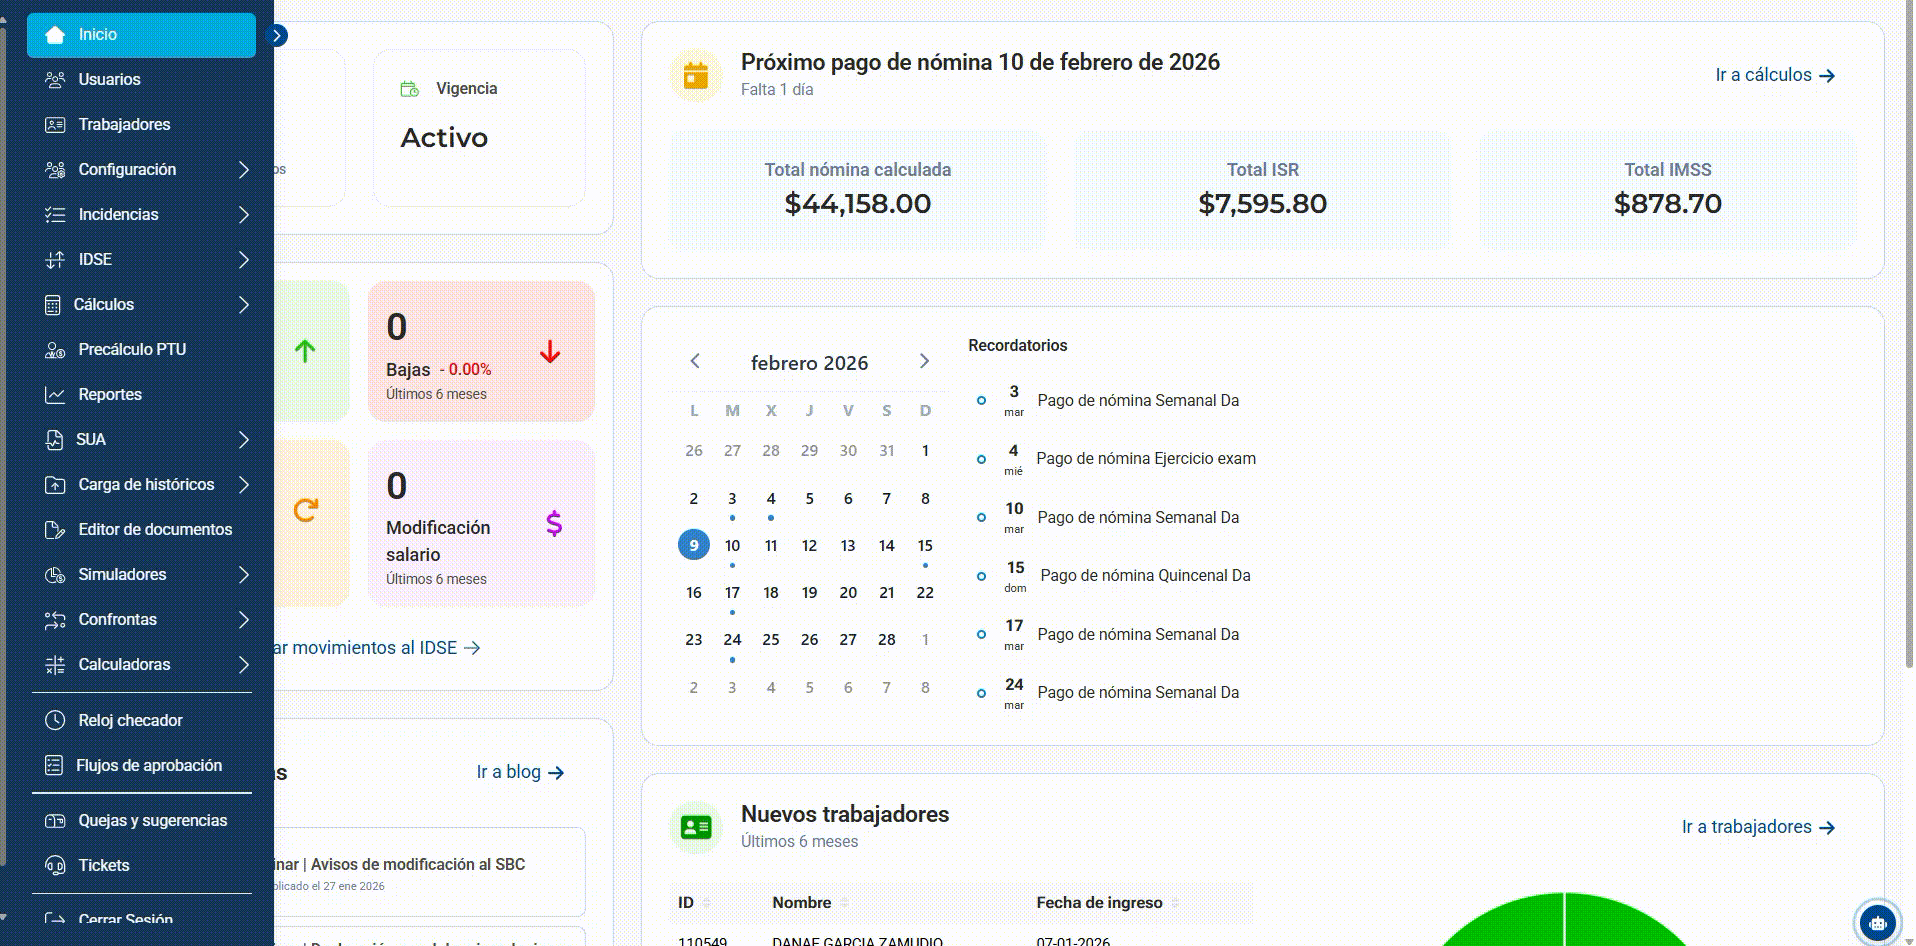Viewport: 1916px width, 946px height.
Task: Collapse the sidebar with the round arrow
Action: (x=278, y=36)
